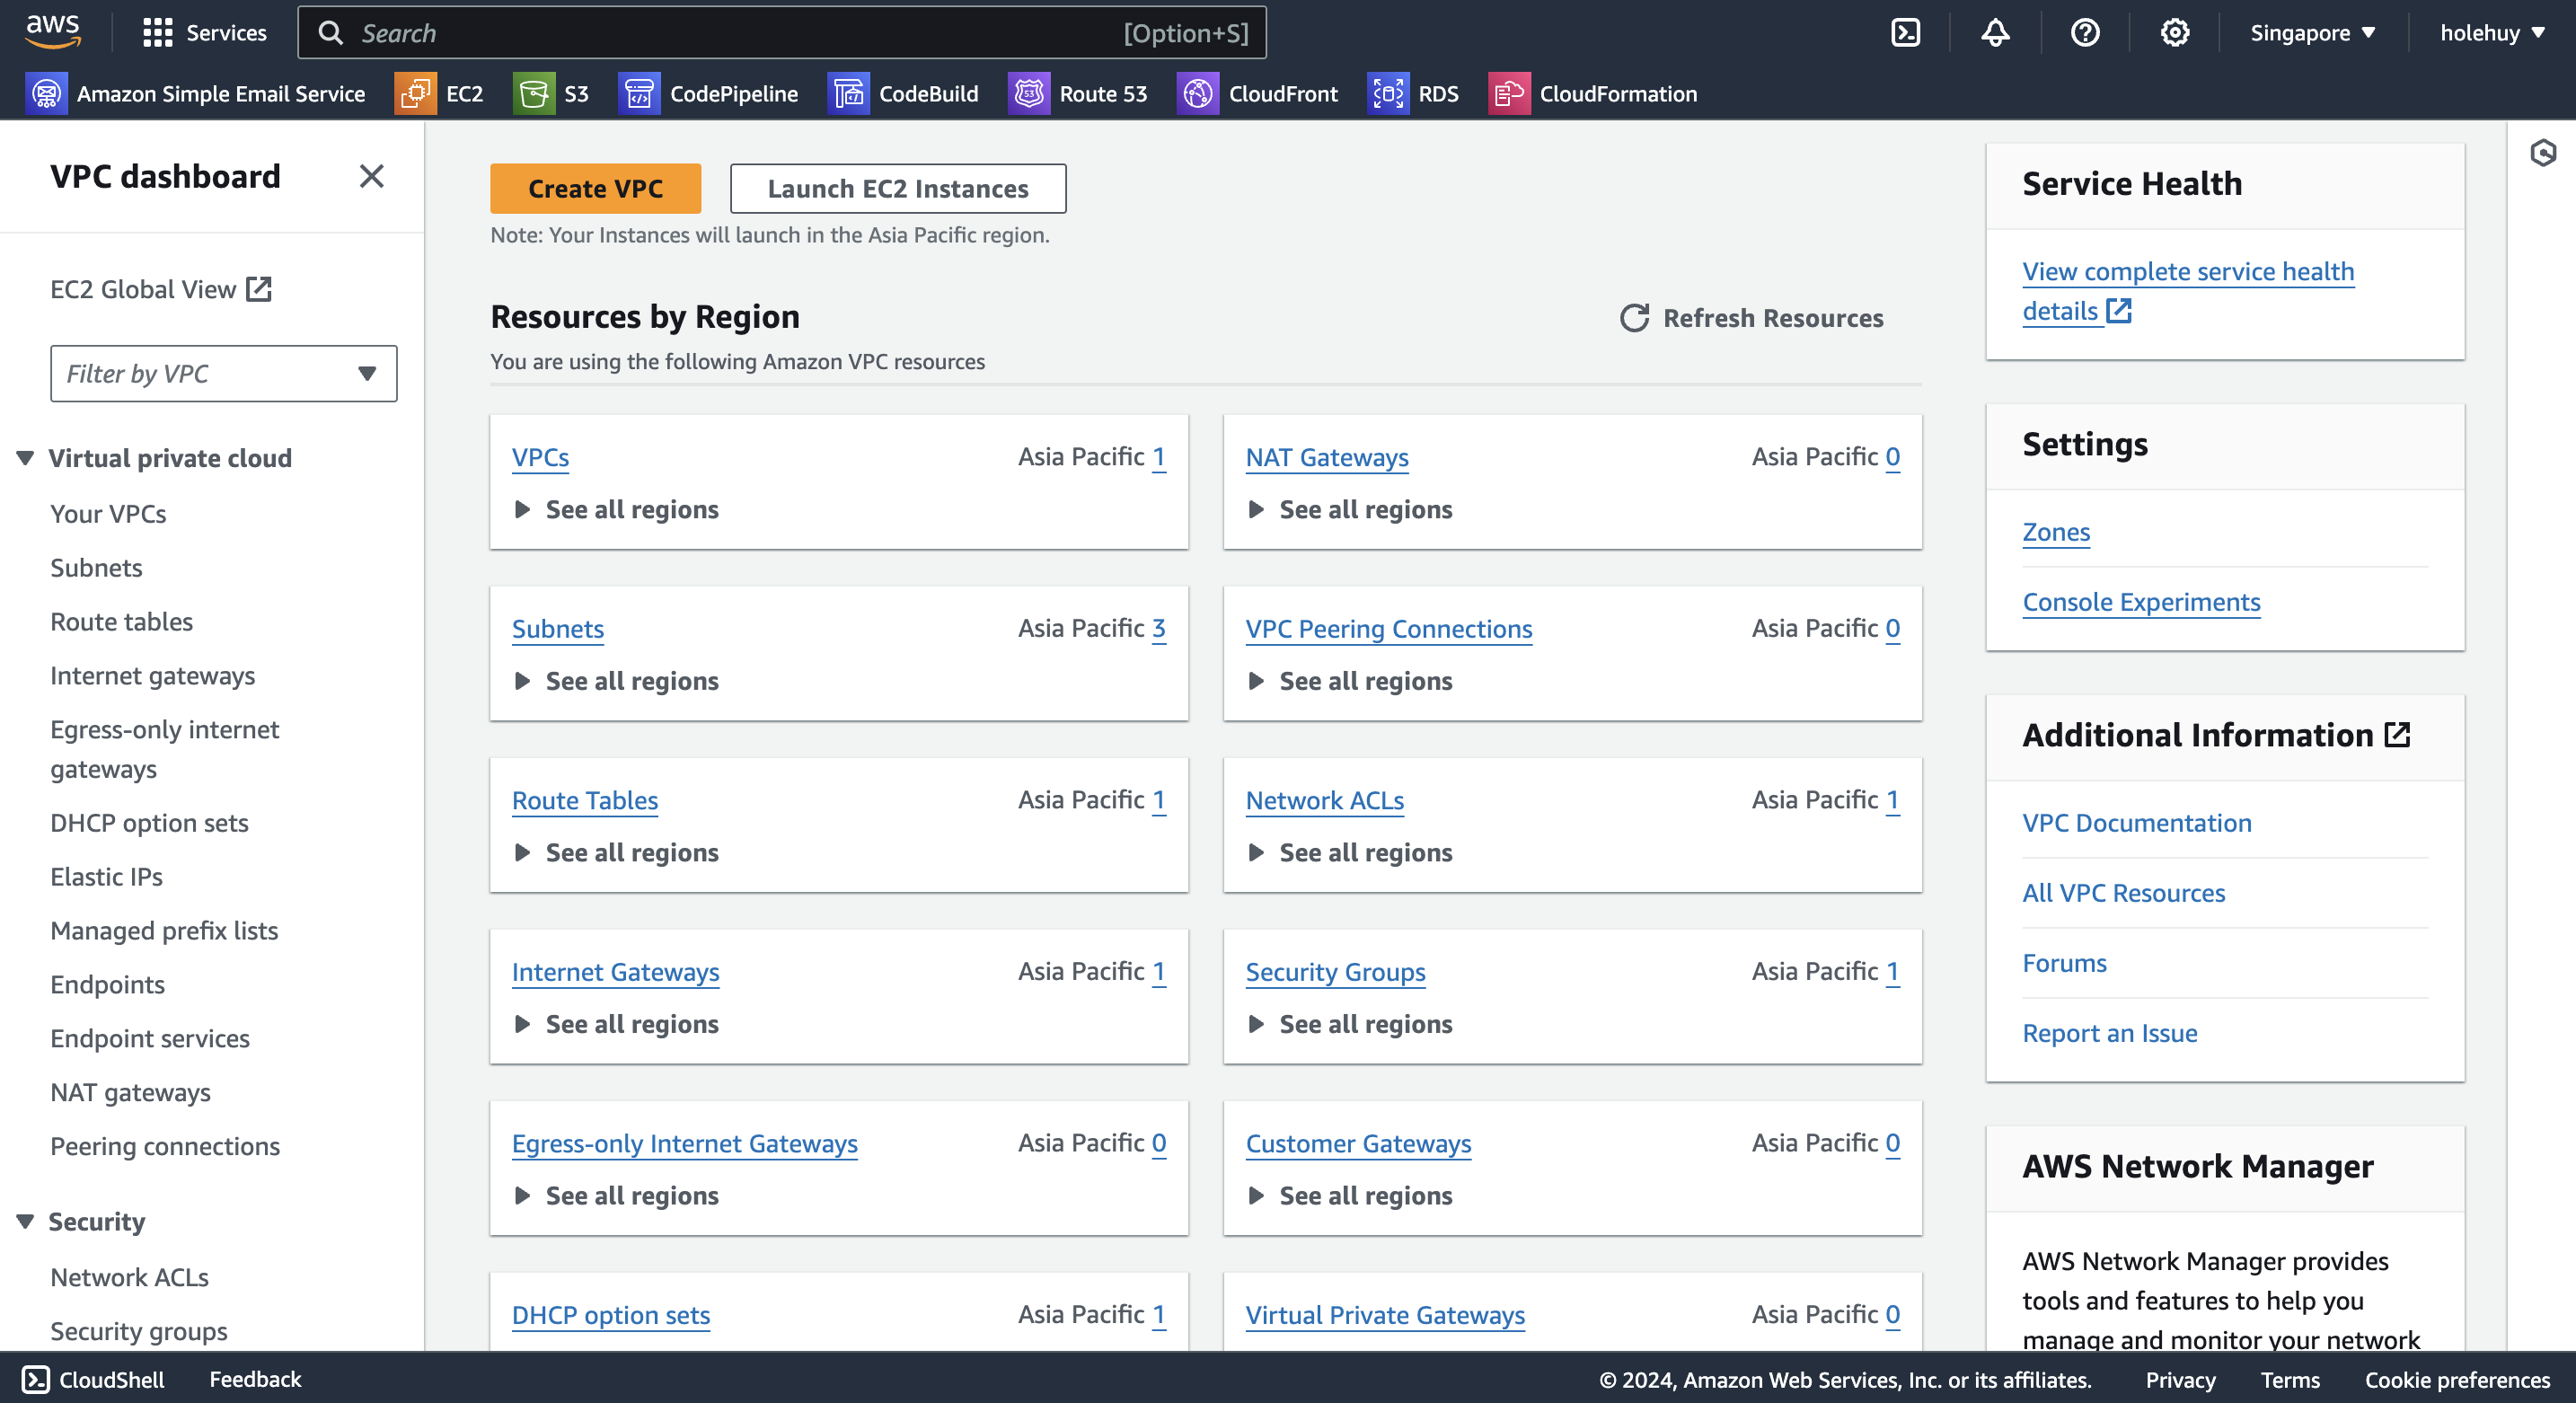Go to Endpoints in sidebar
The image size is (2576, 1403).
(107, 985)
